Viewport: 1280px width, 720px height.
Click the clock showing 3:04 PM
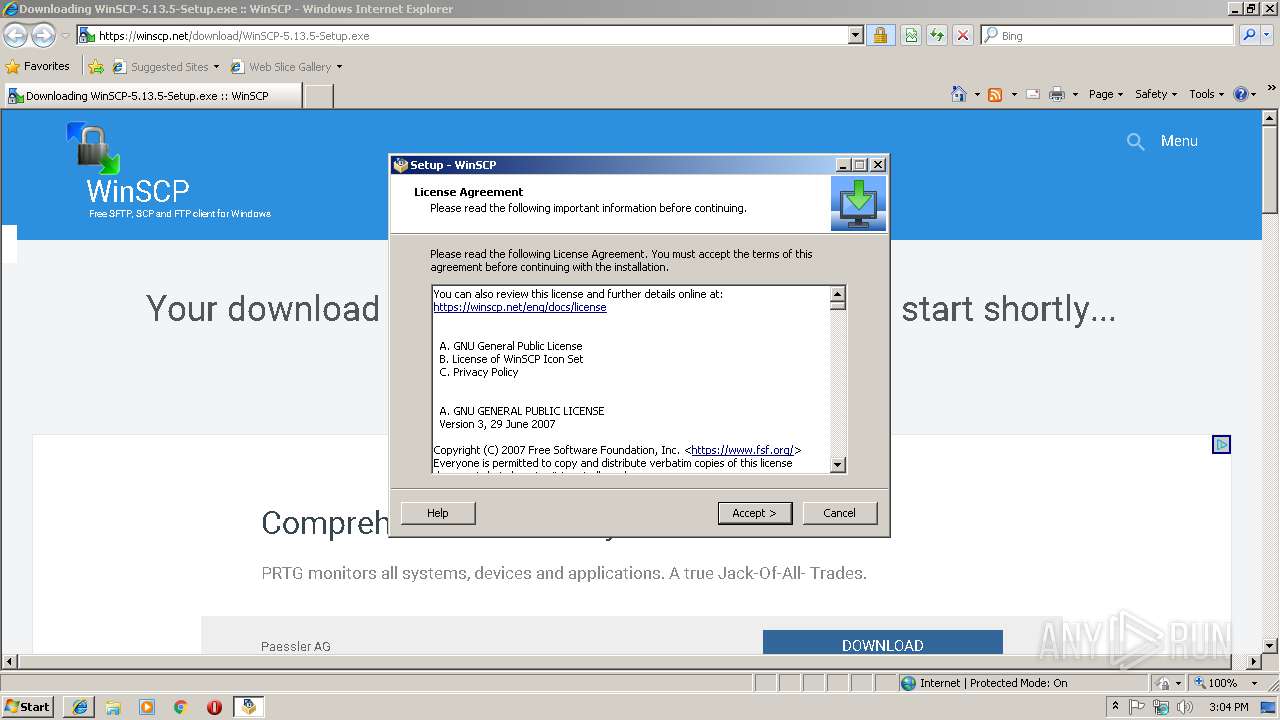(x=1228, y=707)
